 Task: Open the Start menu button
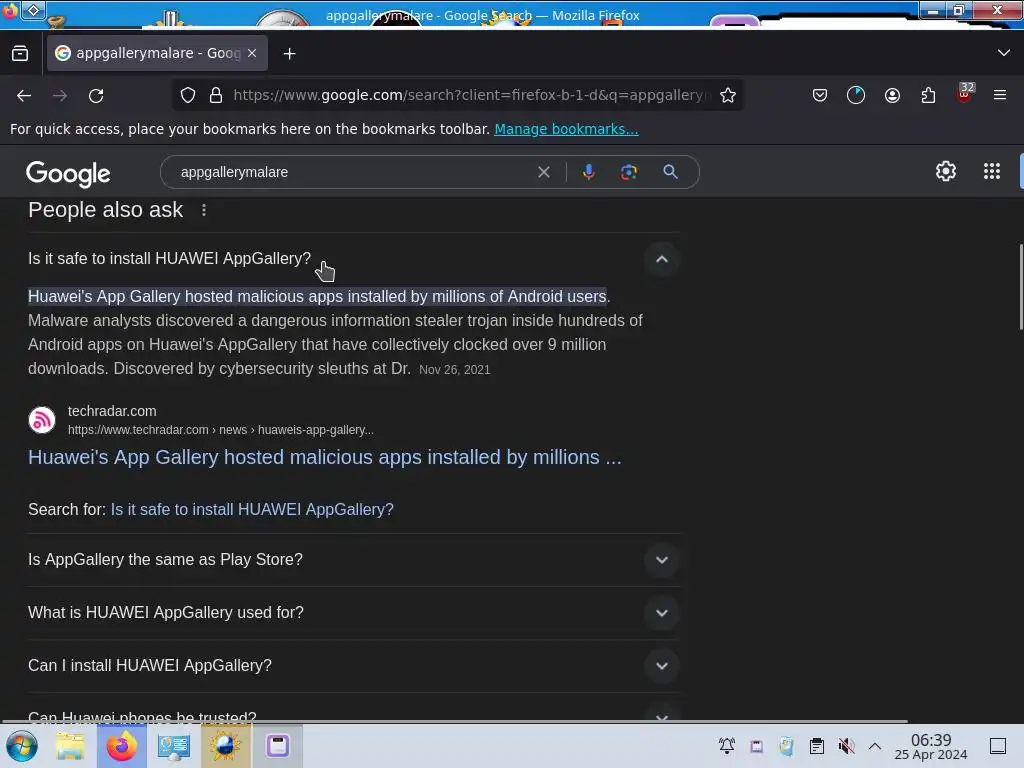22,746
